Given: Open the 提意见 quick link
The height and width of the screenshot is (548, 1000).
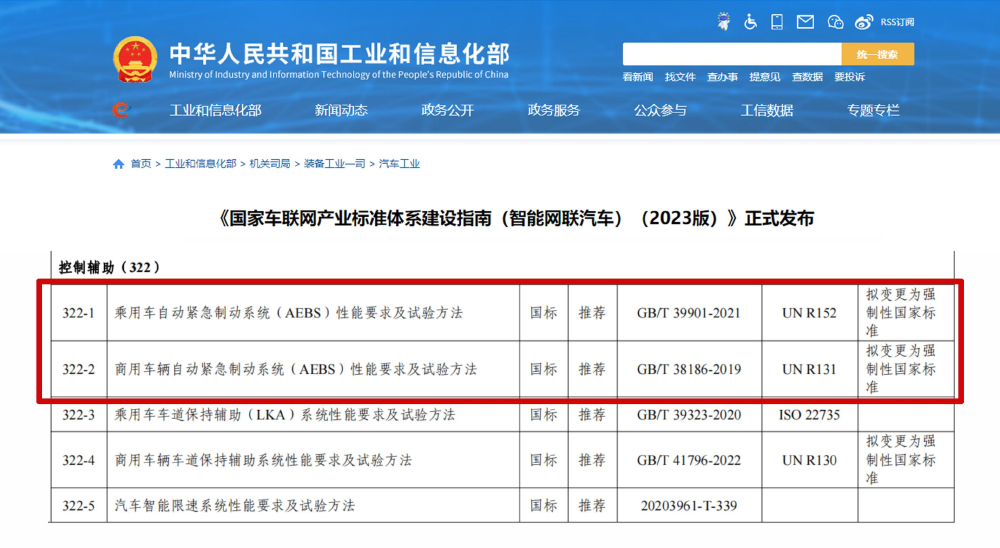Looking at the screenshot, I should [765, 77].
